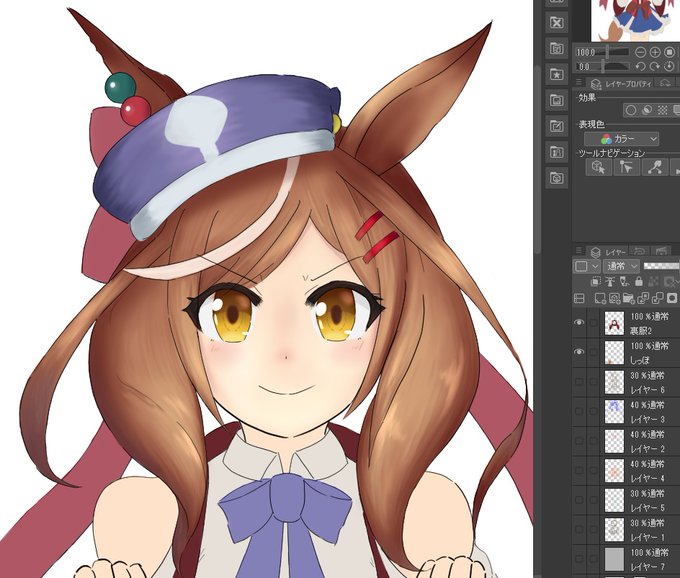The image size is (680, 578).
Task: Adjust the layer opacity slider
Action: coord(661,266)
